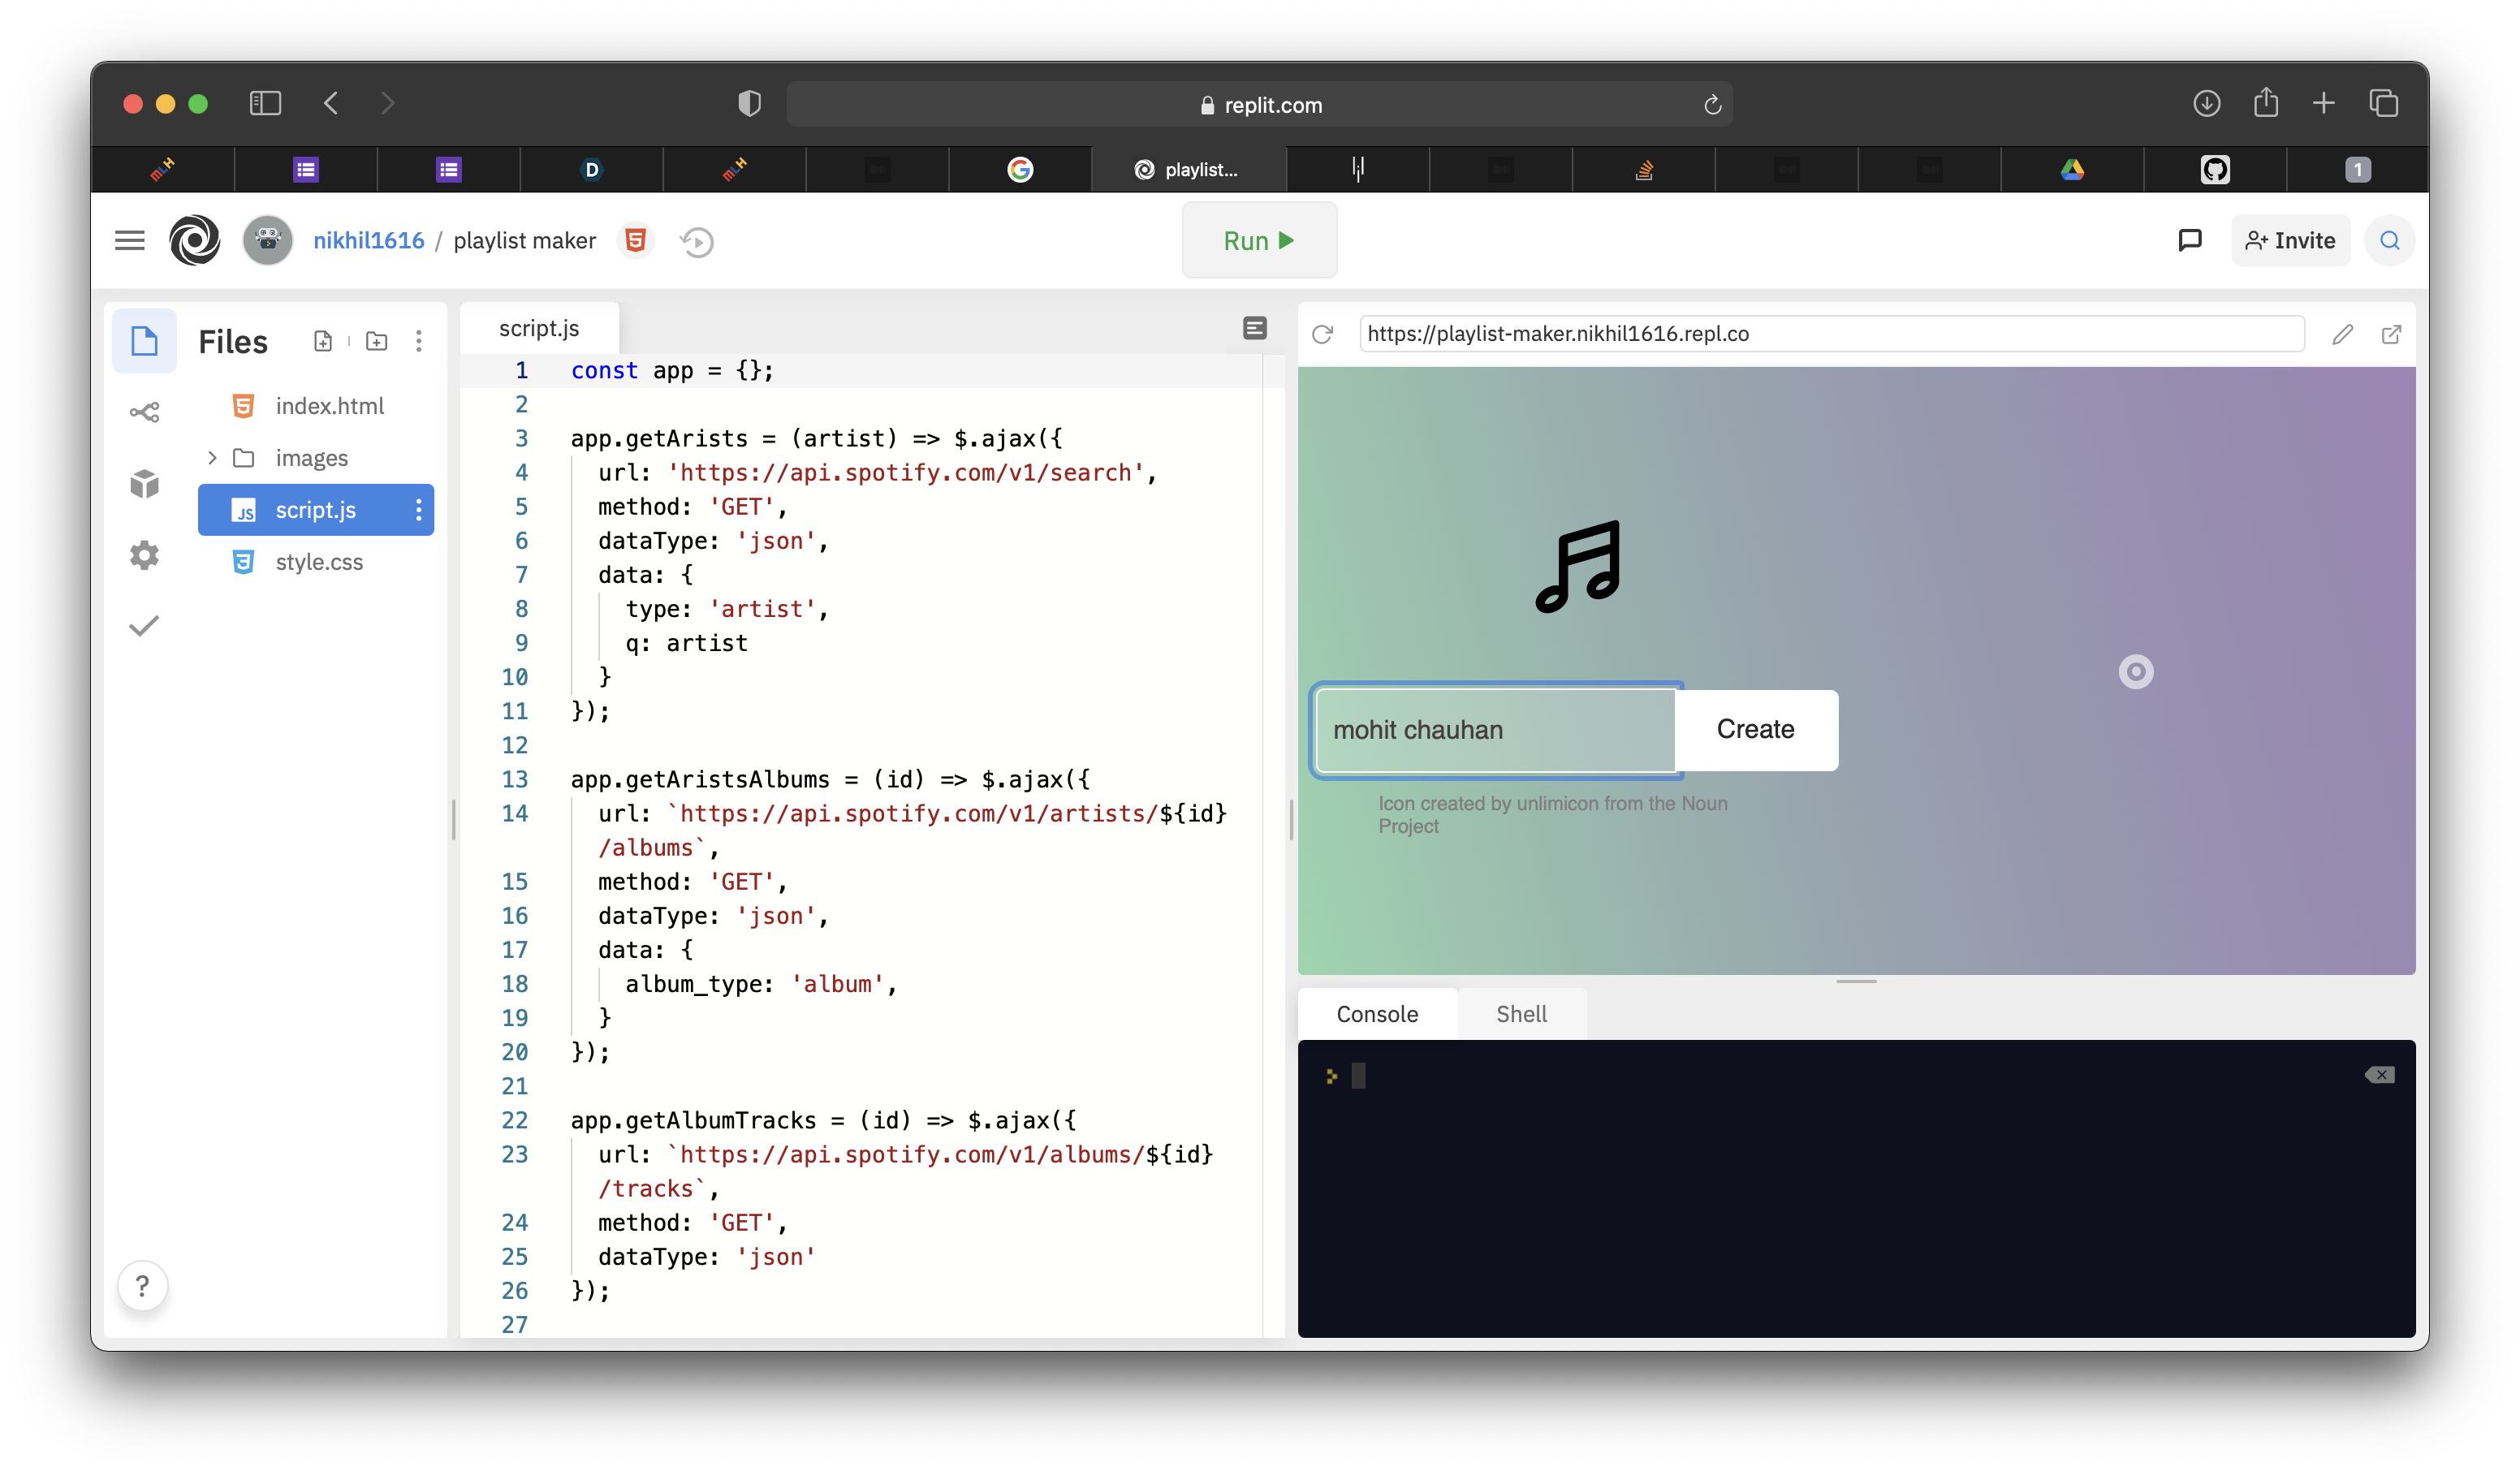2520x1471 pixels.
Task: Open the Packages cube icon
Action: (x=144, y=484)
